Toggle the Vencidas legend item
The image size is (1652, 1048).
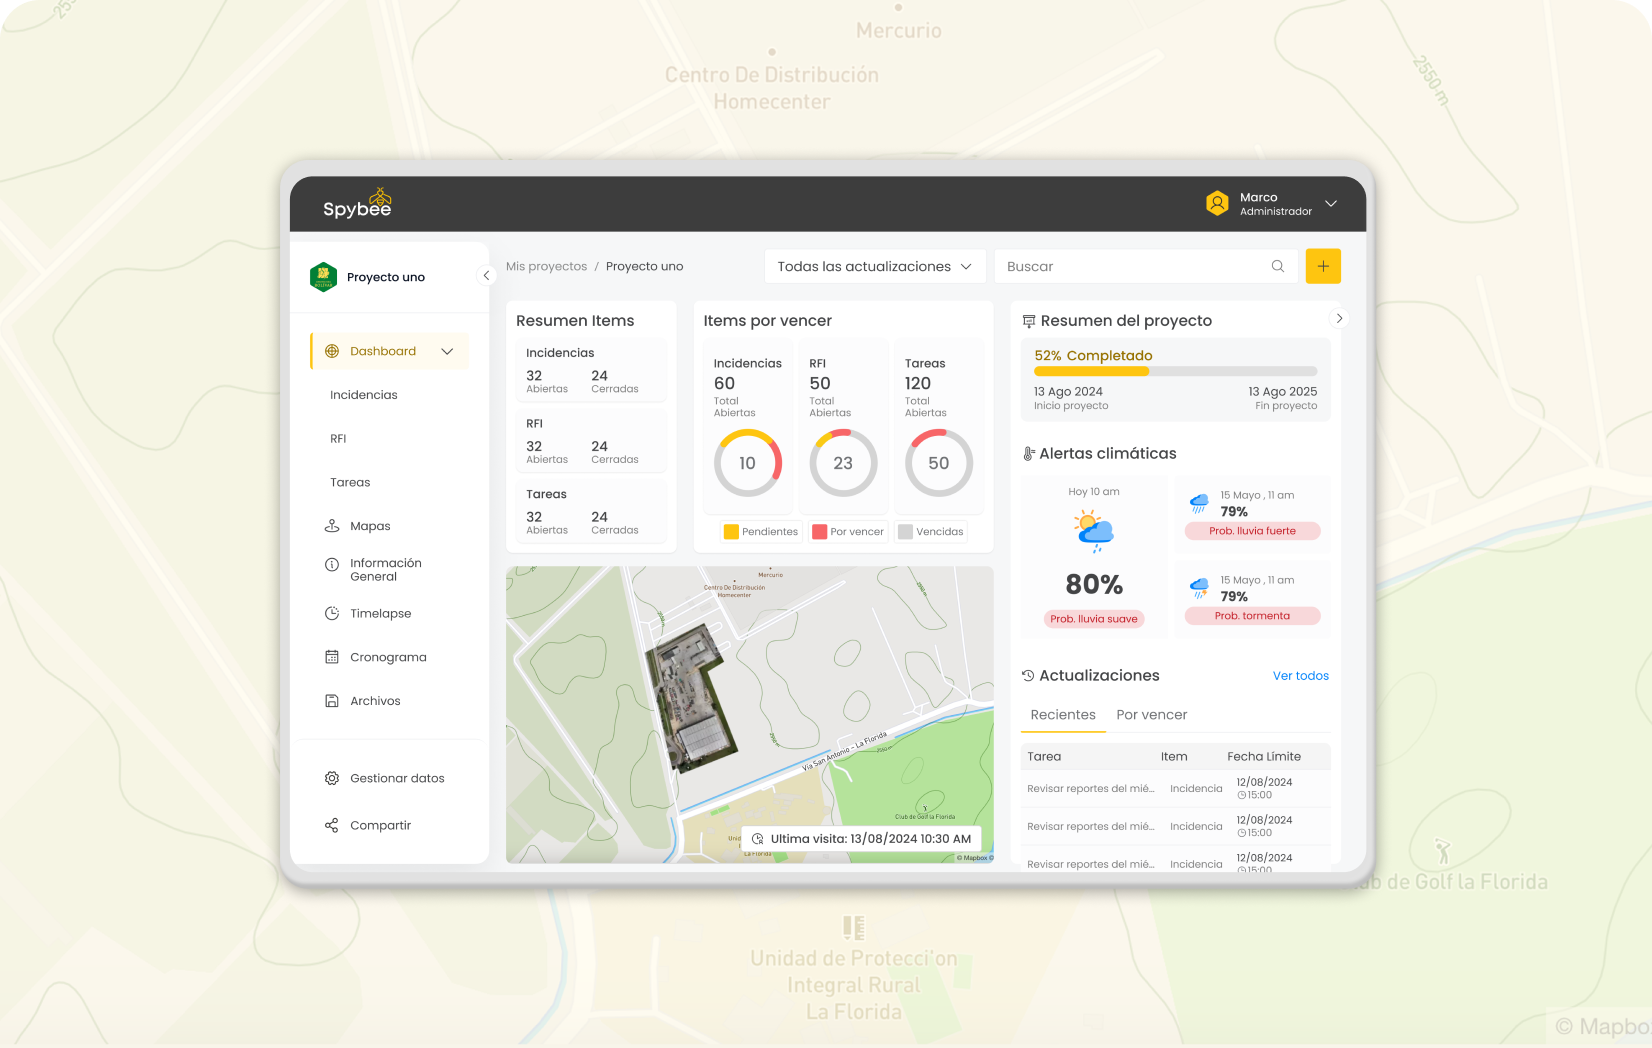click(930, 532)
